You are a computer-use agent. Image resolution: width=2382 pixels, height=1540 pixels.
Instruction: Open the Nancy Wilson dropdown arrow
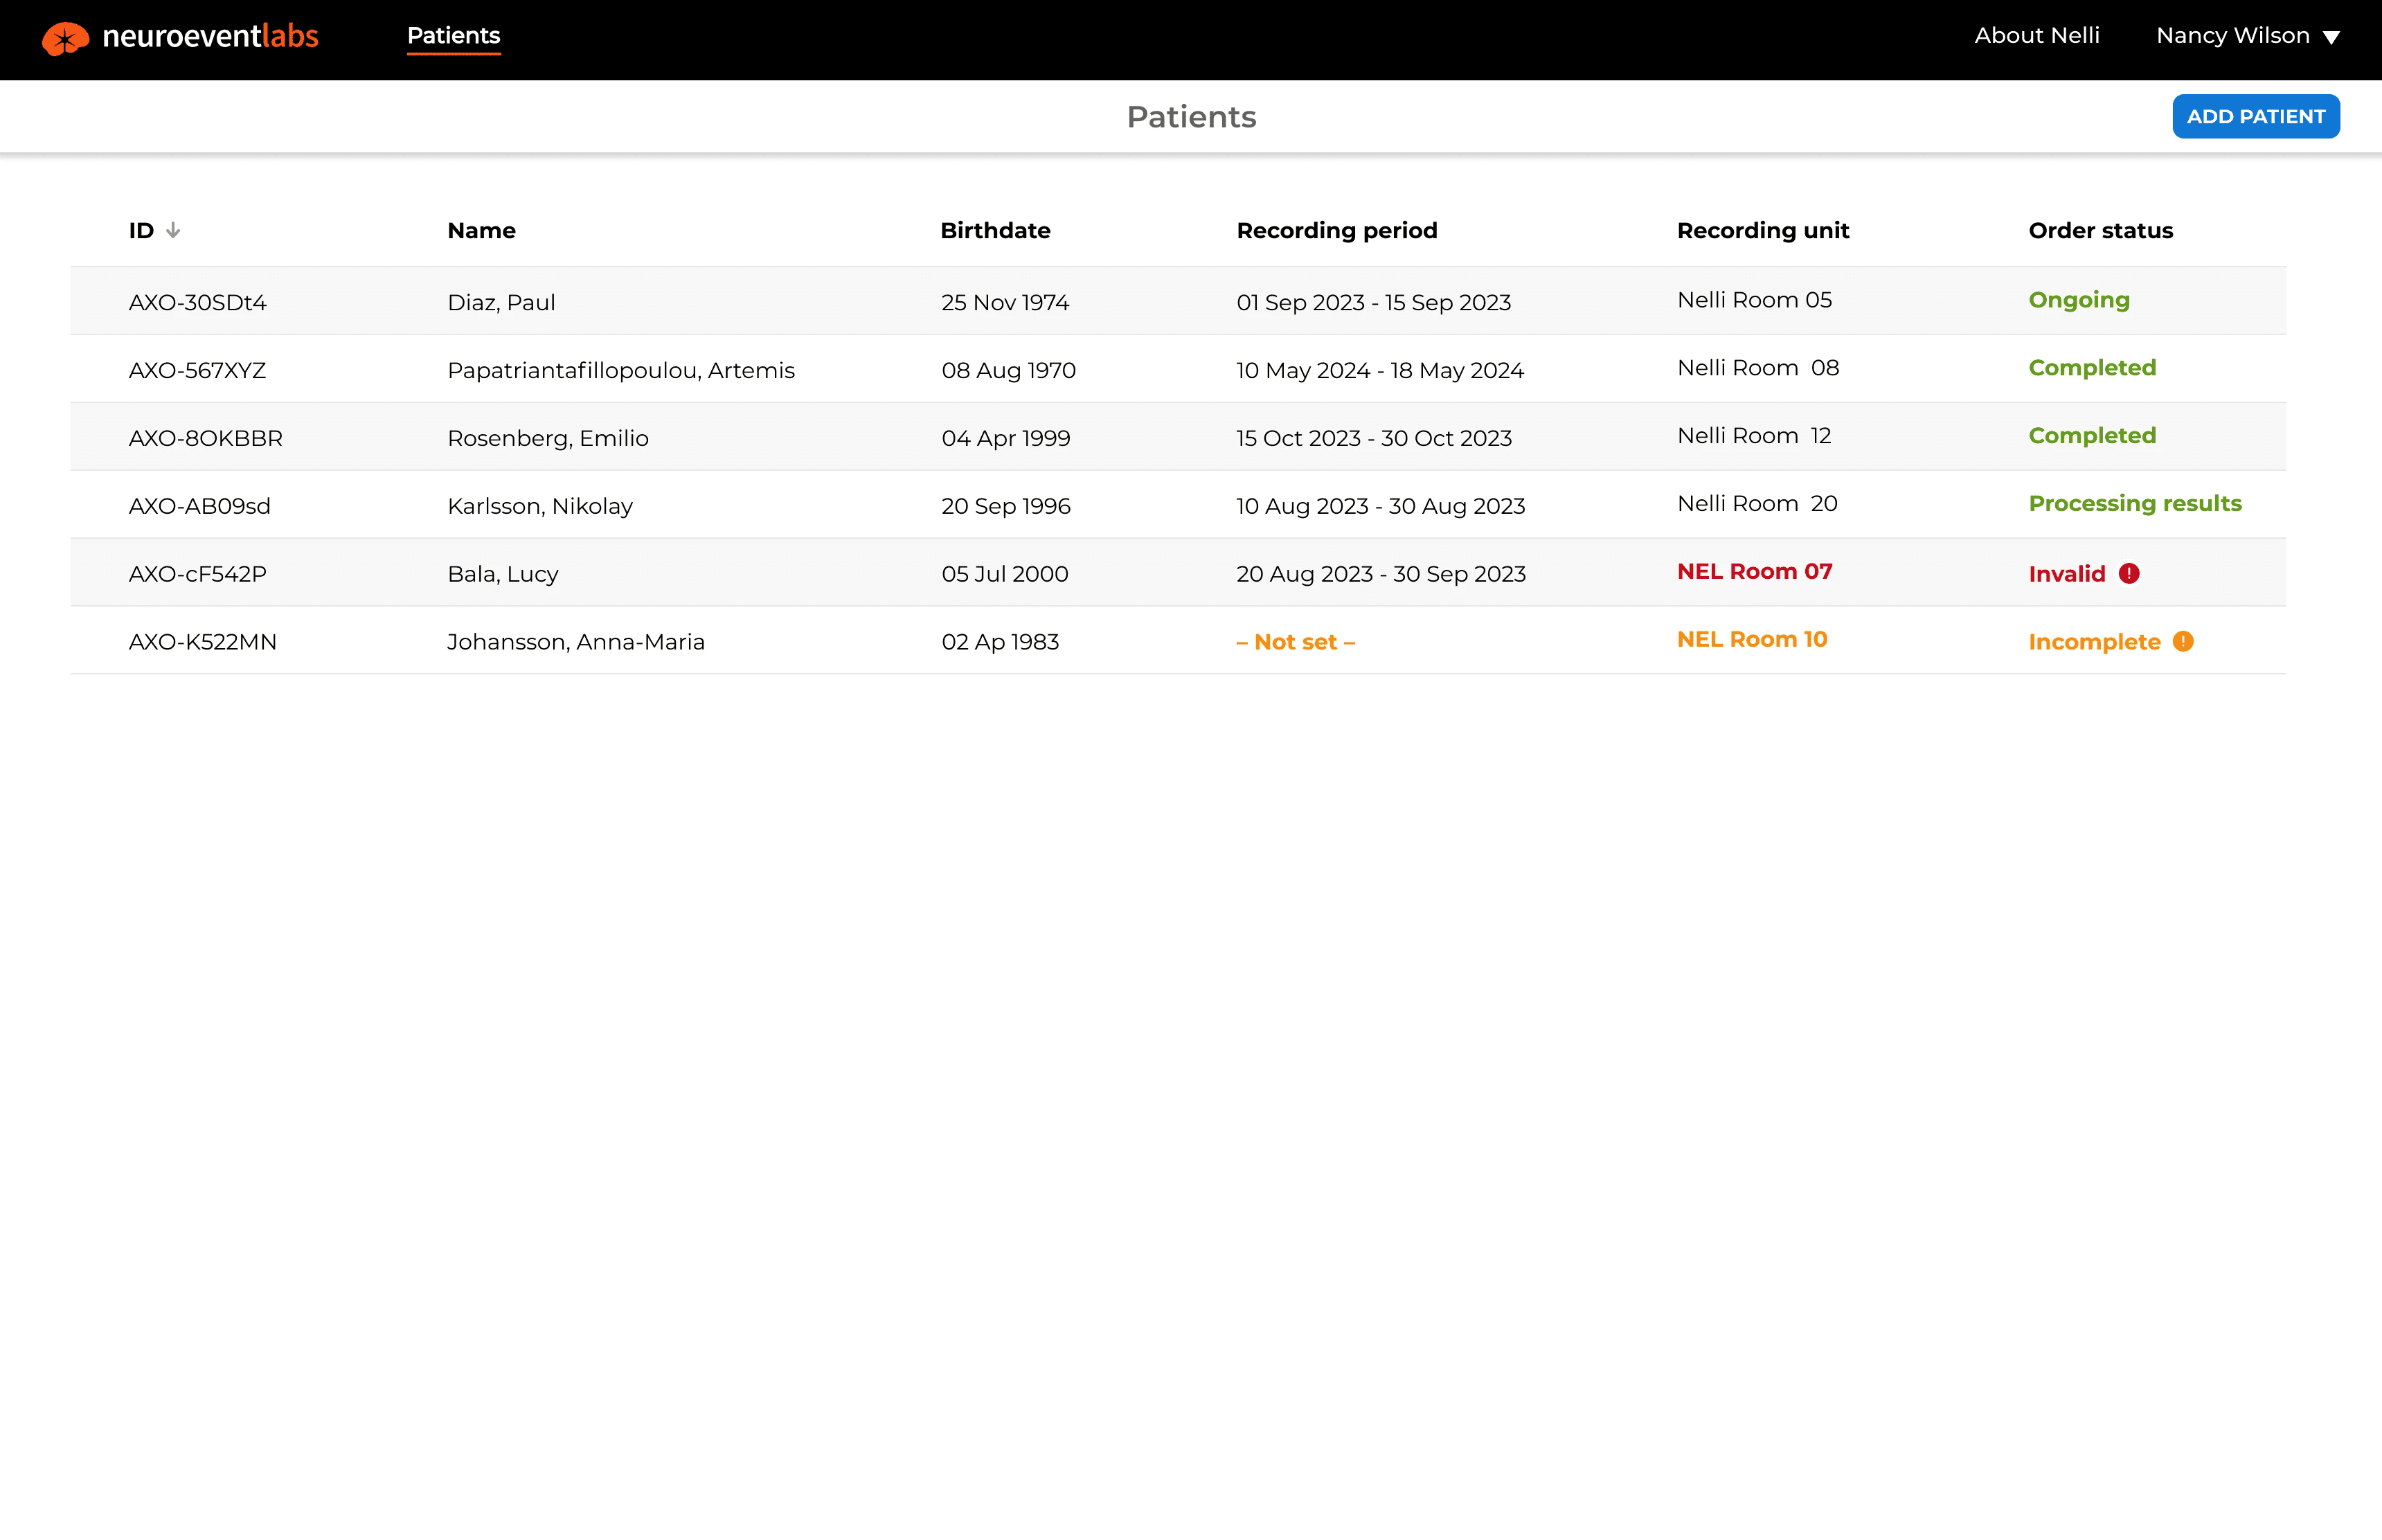[x=2331, y=37]
